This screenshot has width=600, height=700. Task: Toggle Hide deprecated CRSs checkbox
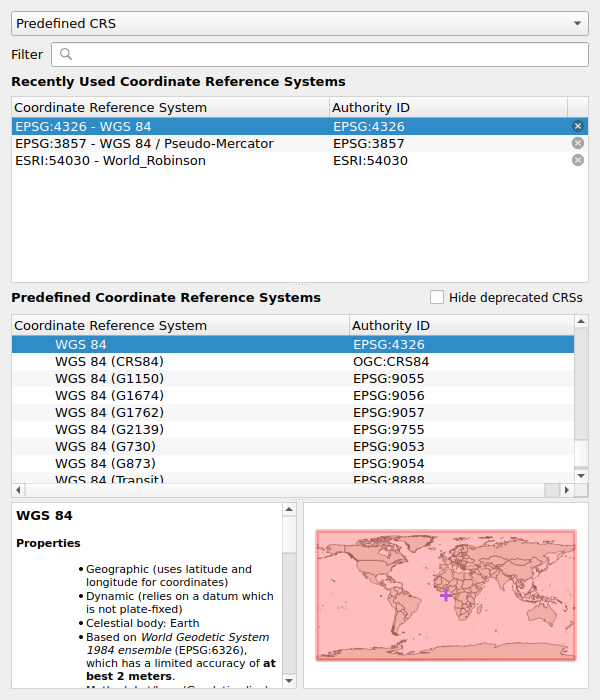(437, 297)
